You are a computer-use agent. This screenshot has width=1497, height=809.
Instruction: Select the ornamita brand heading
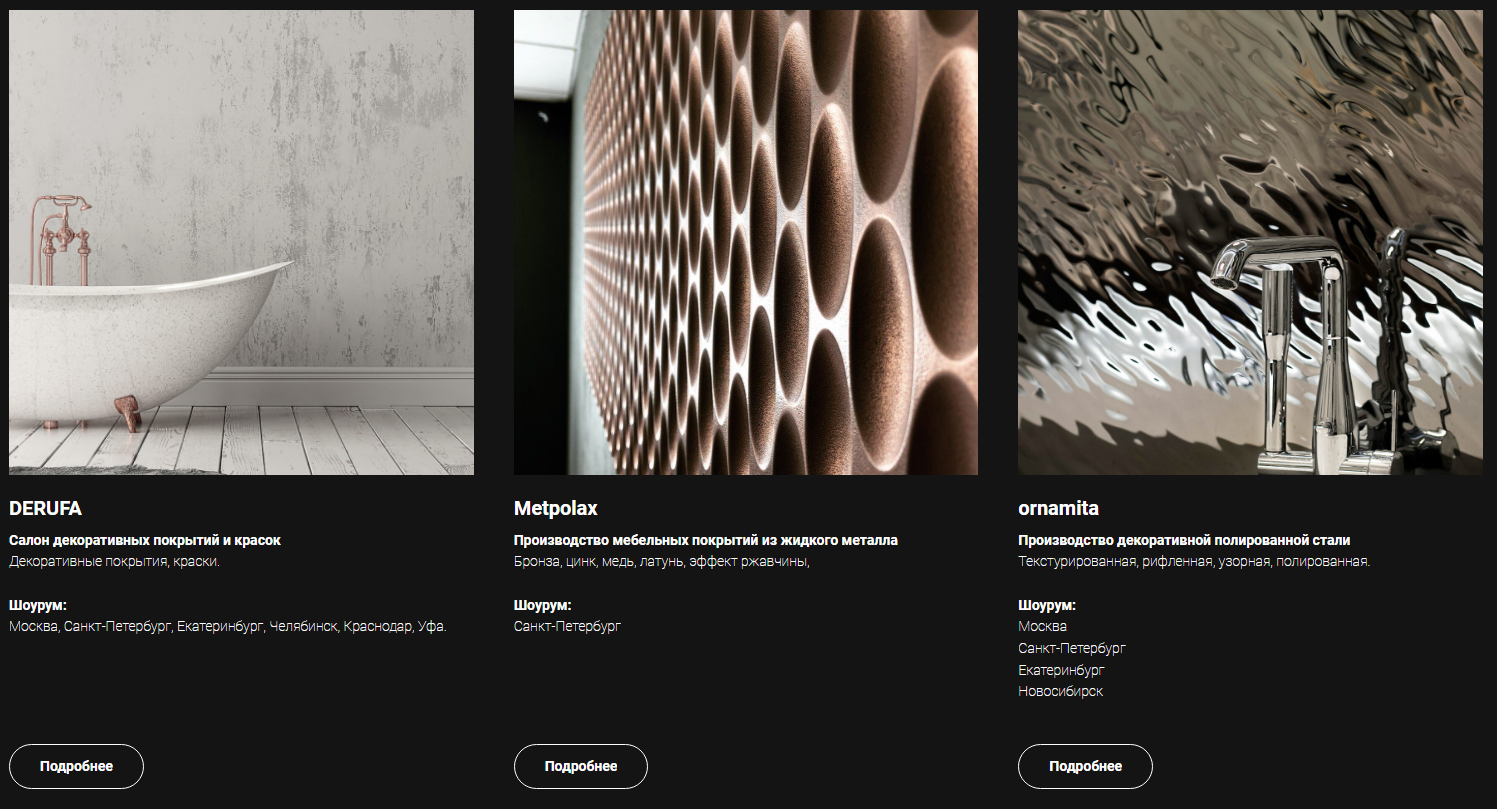coord(1058,509)
